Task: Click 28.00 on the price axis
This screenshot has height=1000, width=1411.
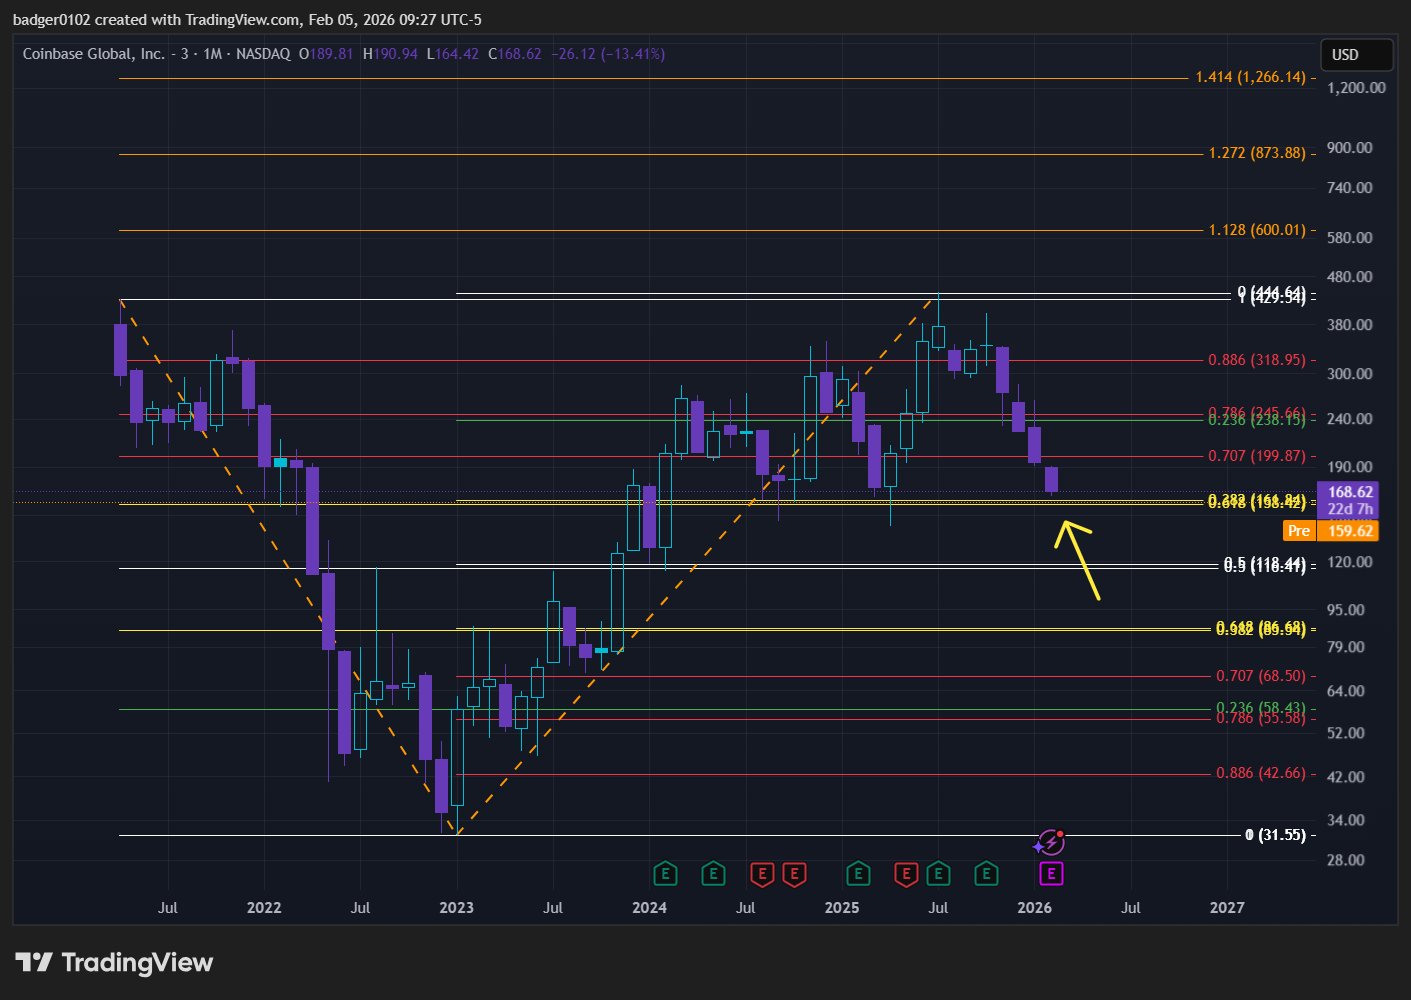Action: click(1346, 860)
